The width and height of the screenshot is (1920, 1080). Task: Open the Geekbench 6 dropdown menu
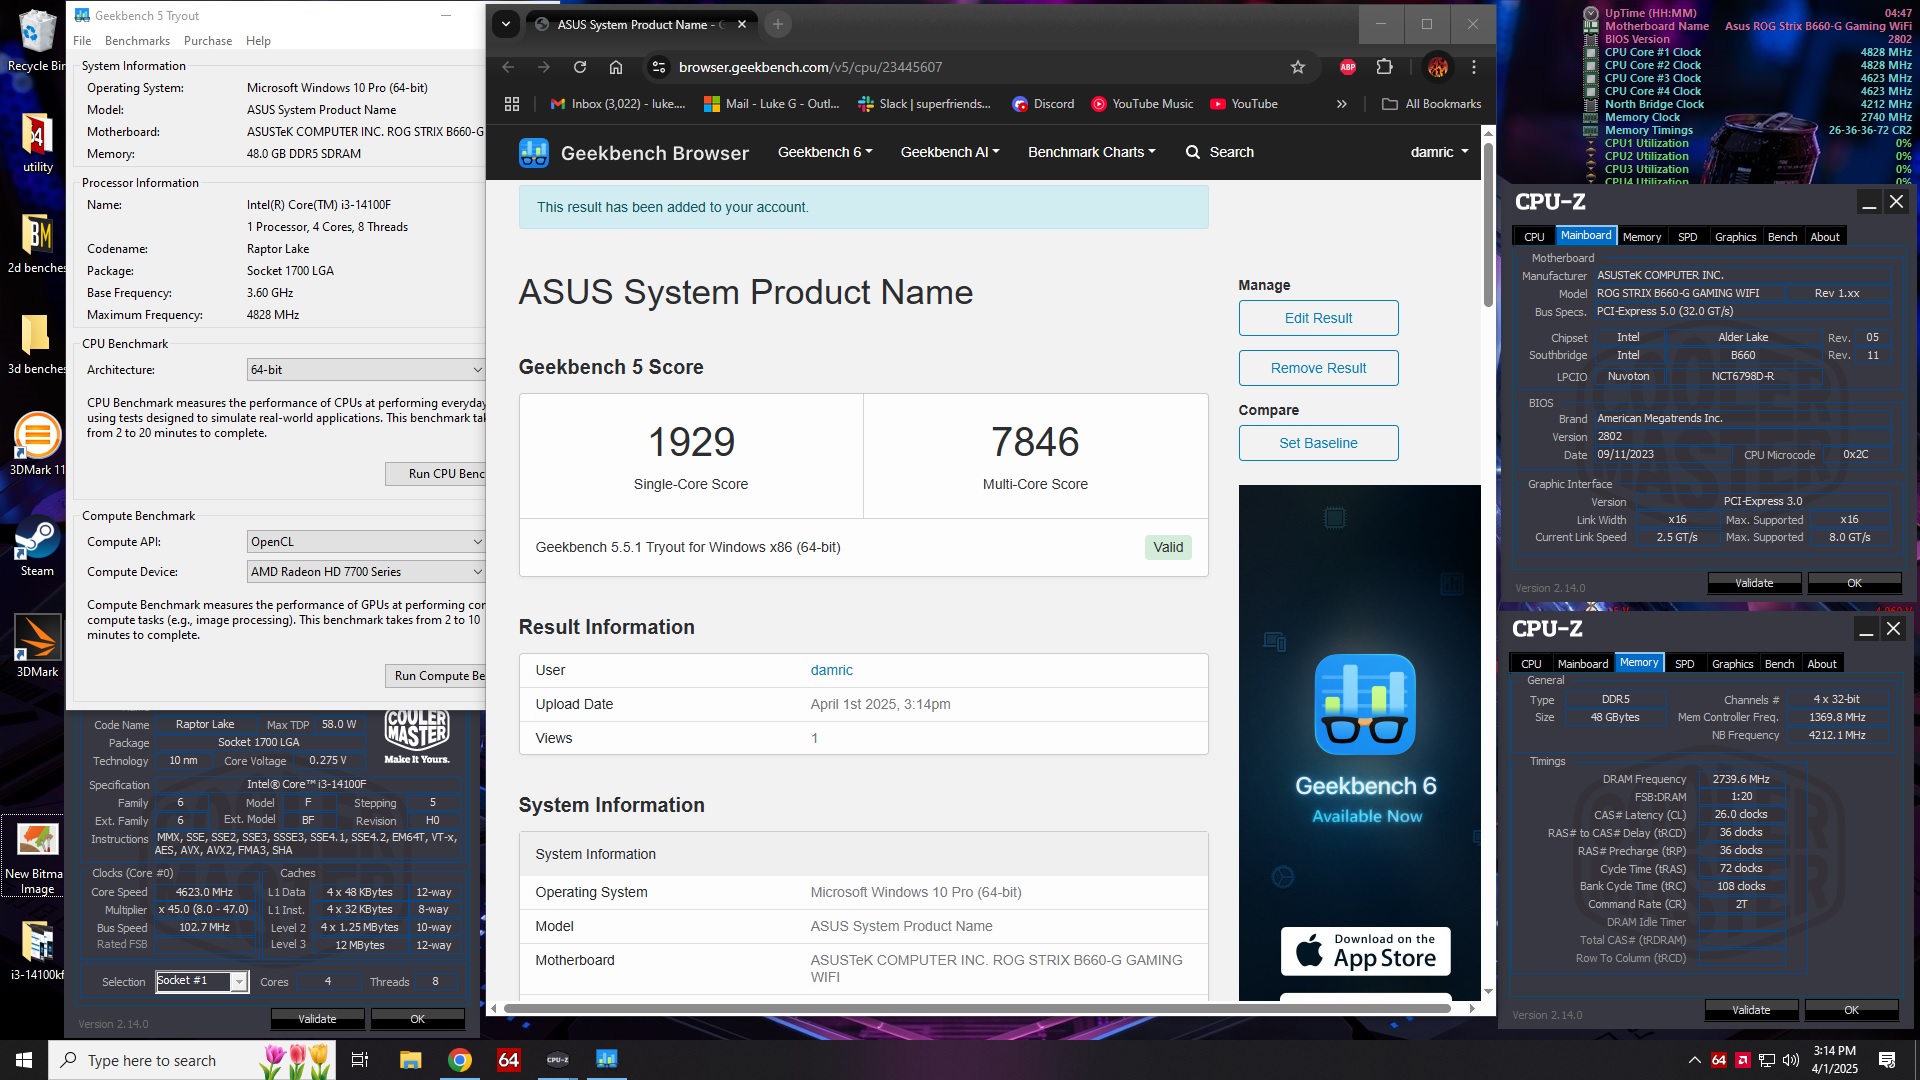[x=825, y=152]
